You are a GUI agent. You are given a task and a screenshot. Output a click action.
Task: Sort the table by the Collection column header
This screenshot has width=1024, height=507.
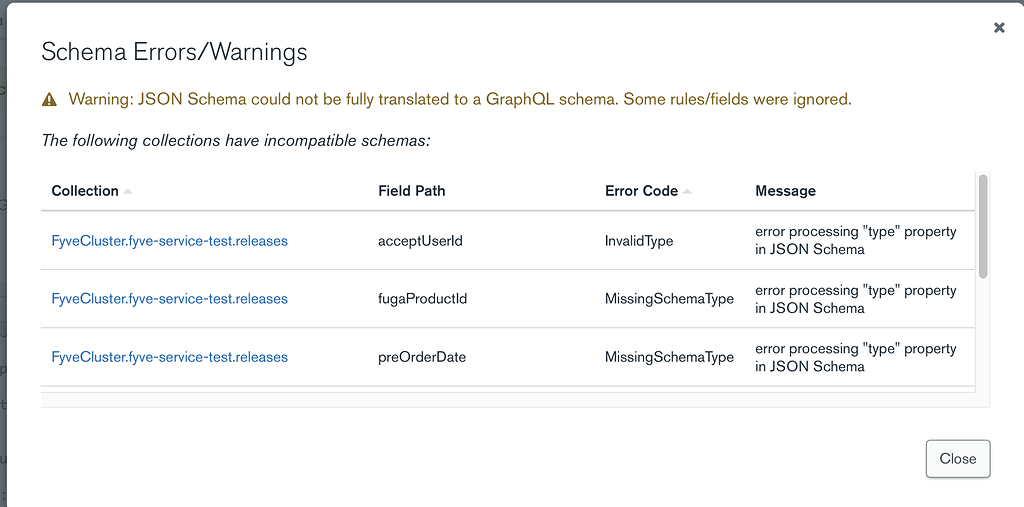click(85, 191)
